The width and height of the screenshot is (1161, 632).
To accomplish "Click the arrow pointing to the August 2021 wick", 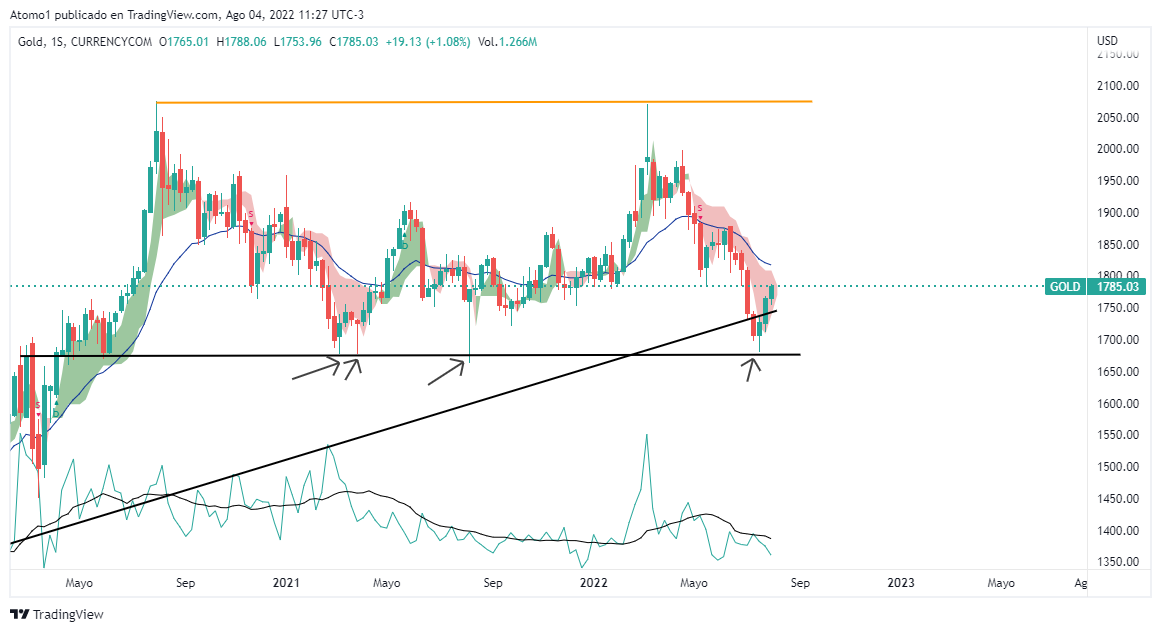I will tap(447, 370).
